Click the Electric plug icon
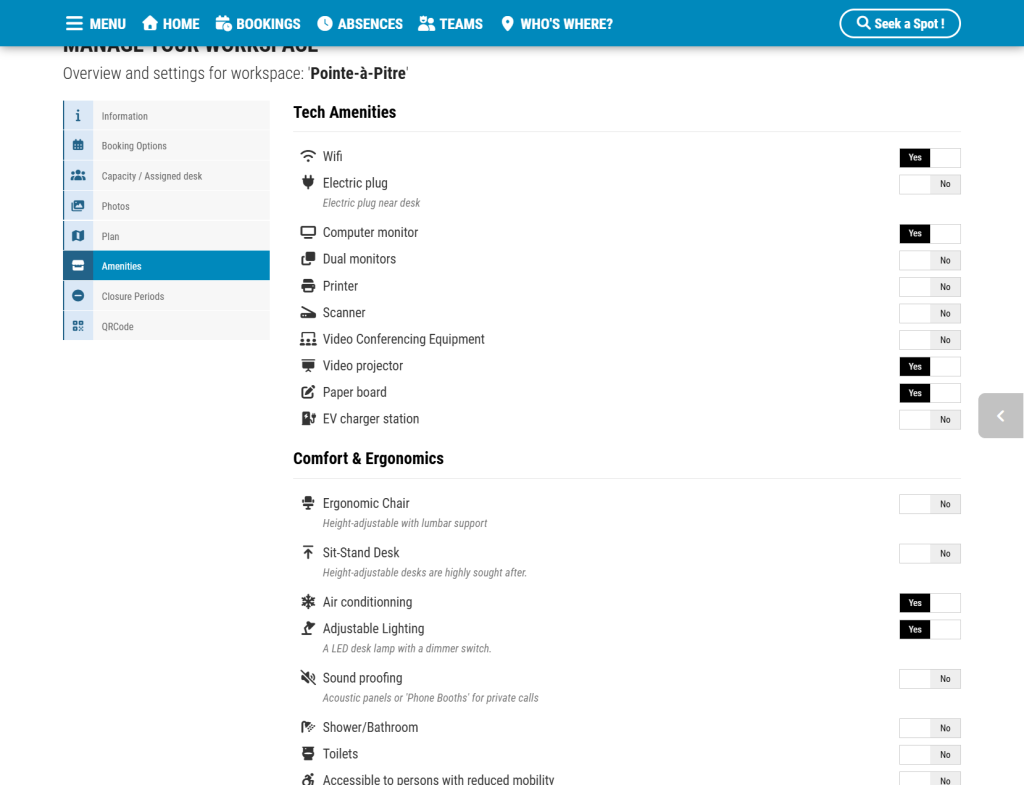Viewport: 1024px width, 785px height. point(308,182)
